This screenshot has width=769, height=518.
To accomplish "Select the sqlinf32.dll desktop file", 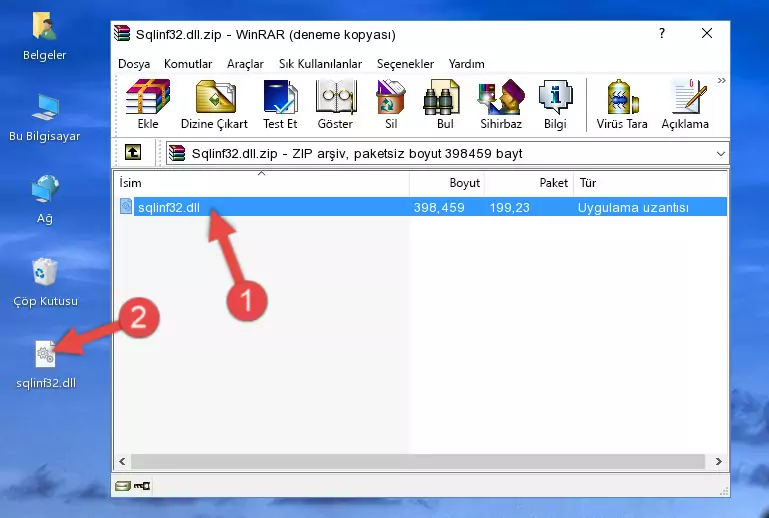I will [46, 364].
